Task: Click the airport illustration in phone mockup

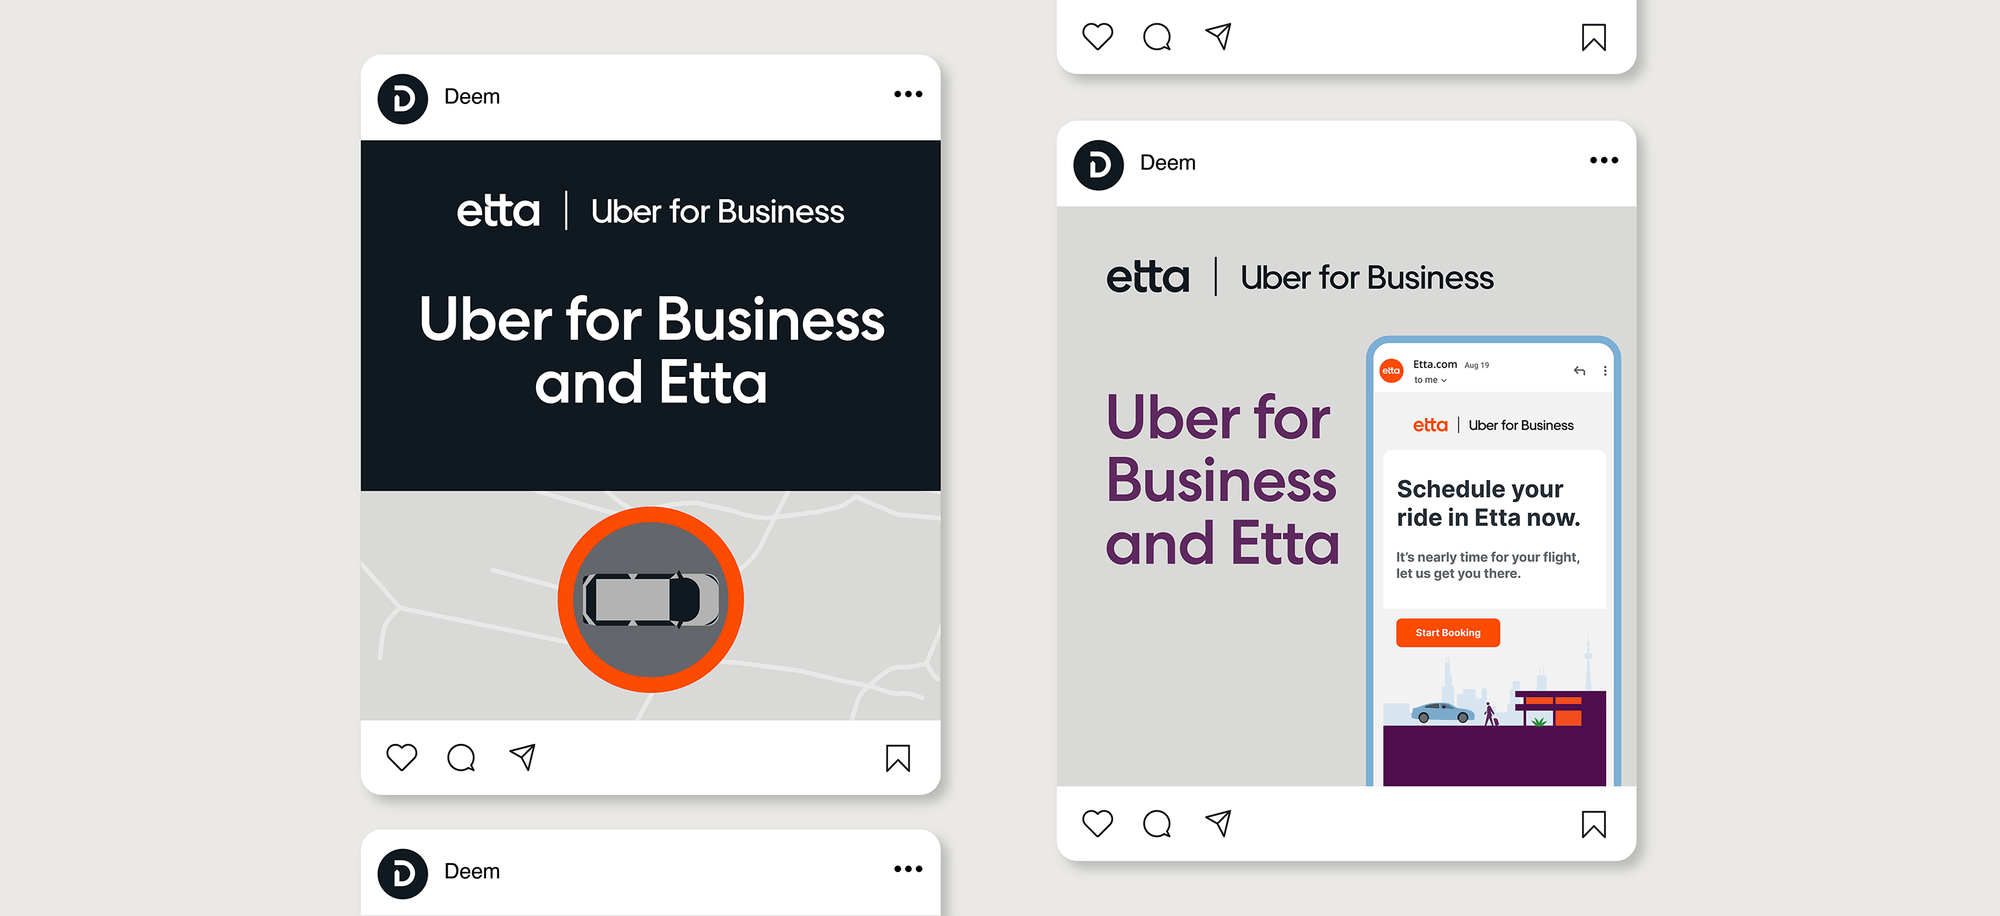Action: coord(1494,710)
